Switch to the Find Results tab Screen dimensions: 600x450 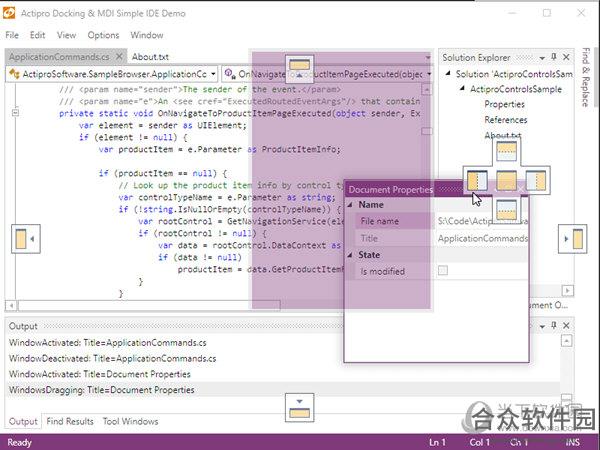(70, 421)
